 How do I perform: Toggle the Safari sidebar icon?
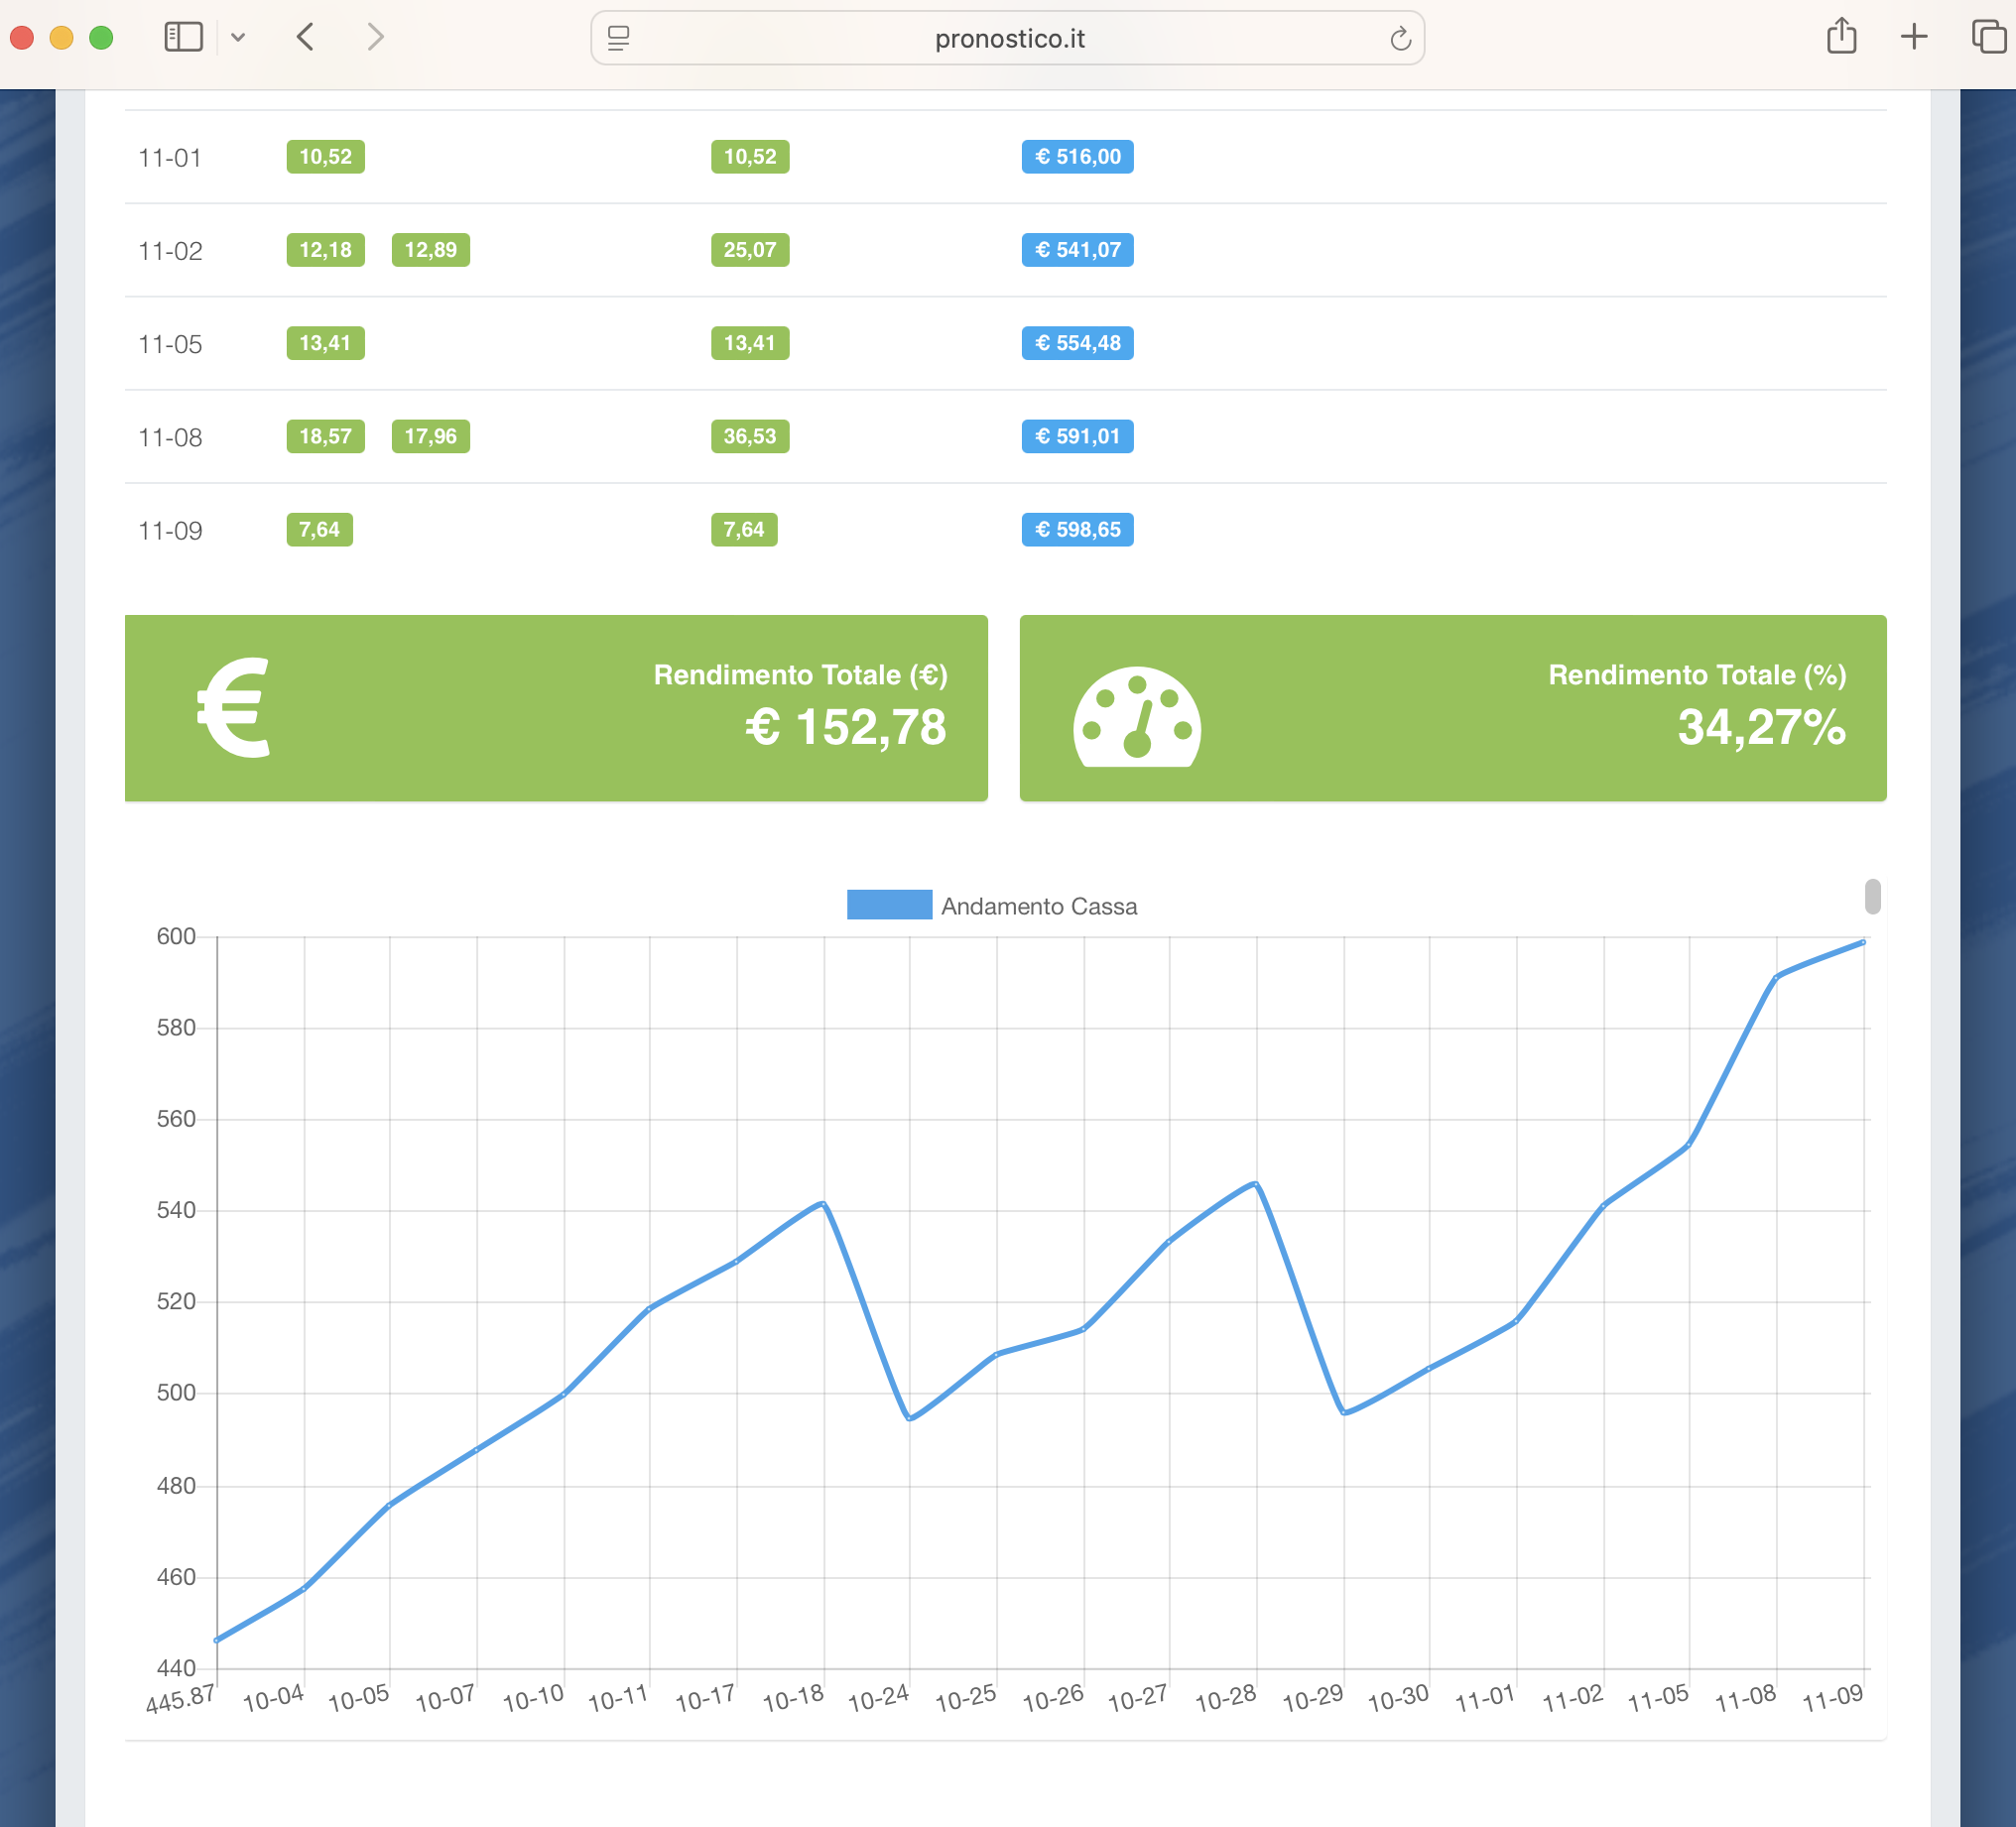[183, 37]
